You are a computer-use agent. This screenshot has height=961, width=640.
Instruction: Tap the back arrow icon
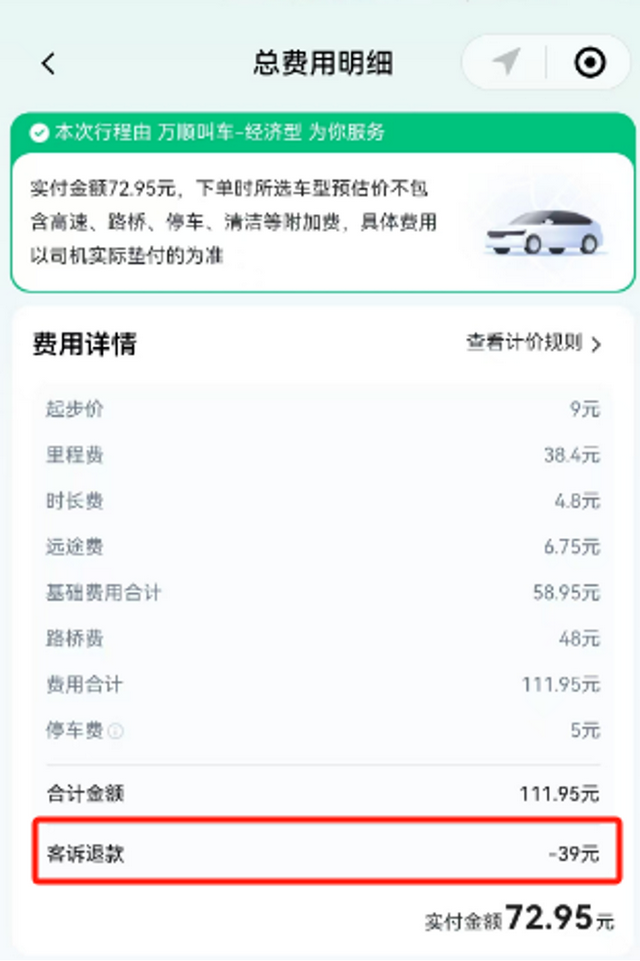pos(48,63)
